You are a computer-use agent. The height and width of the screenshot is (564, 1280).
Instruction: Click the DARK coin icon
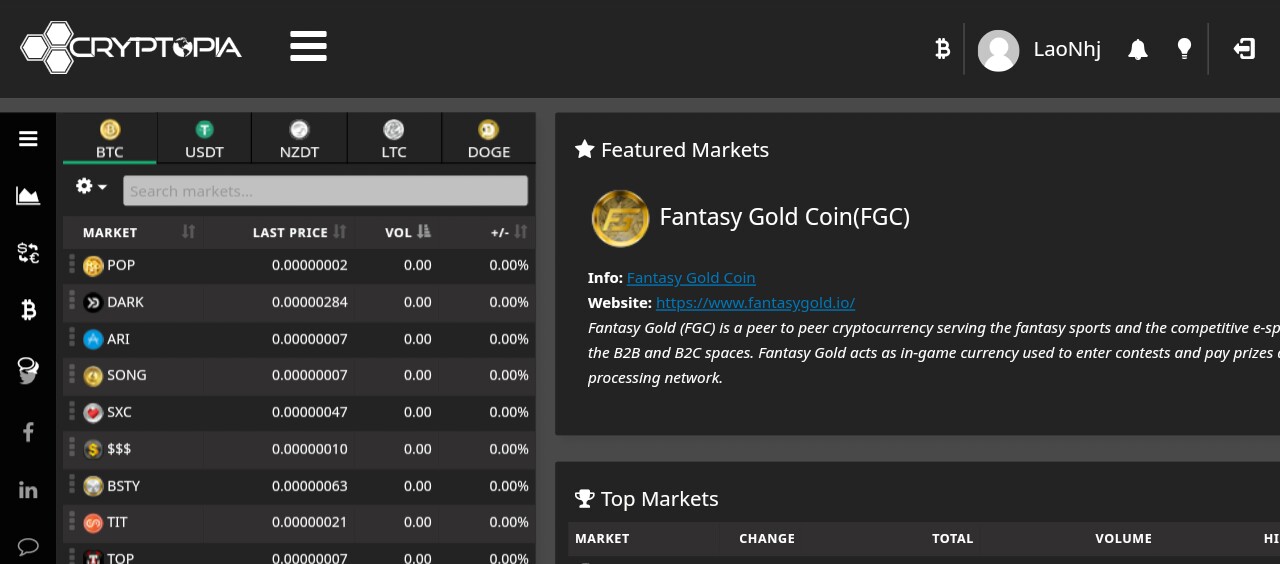(x=93, y=302)
